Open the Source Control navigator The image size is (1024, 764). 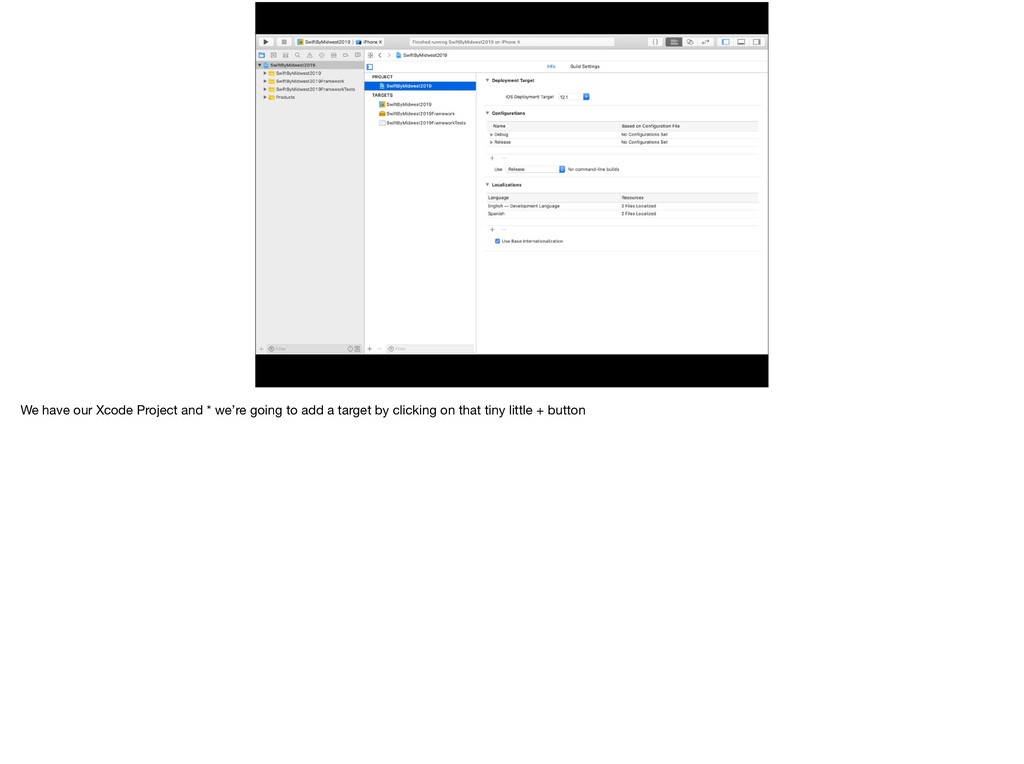coord(274,56)
